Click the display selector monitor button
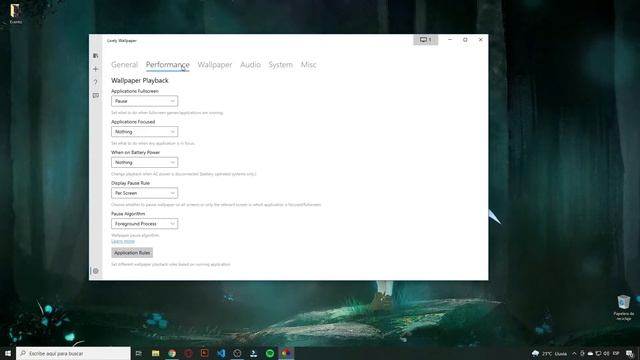This screenshot has width=640, height=360. point(425,40)
